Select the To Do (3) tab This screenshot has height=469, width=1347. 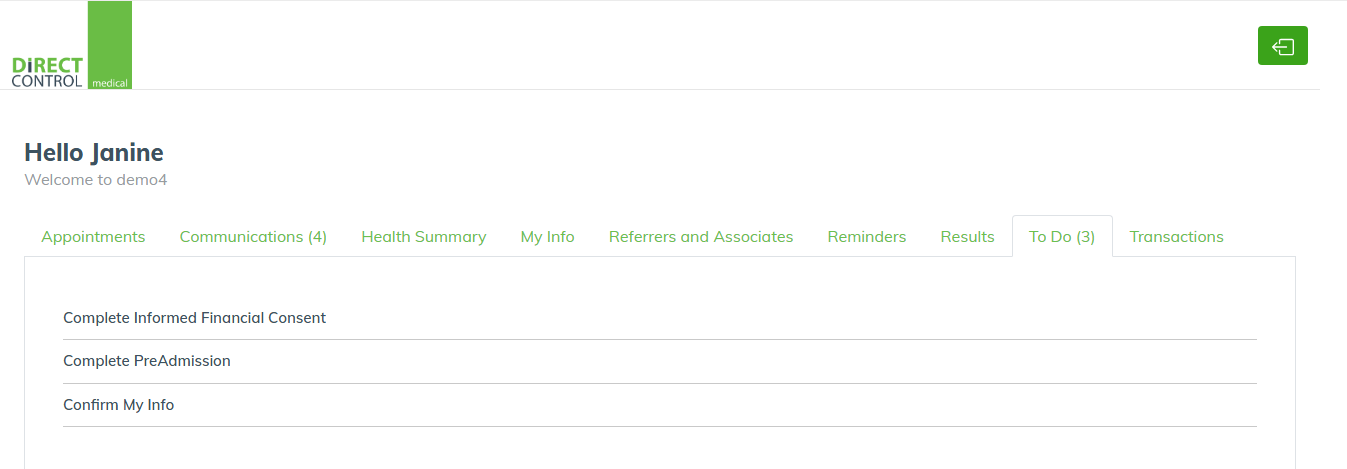(1062, 237)
